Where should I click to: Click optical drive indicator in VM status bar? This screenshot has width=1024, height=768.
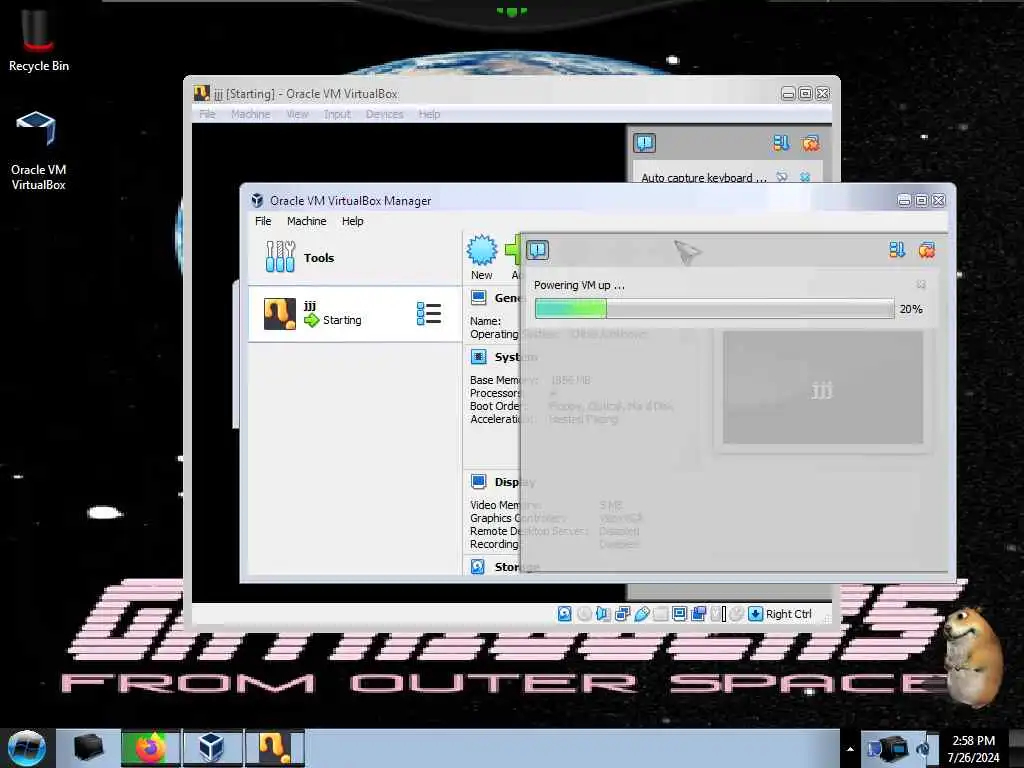click(584, 614)
